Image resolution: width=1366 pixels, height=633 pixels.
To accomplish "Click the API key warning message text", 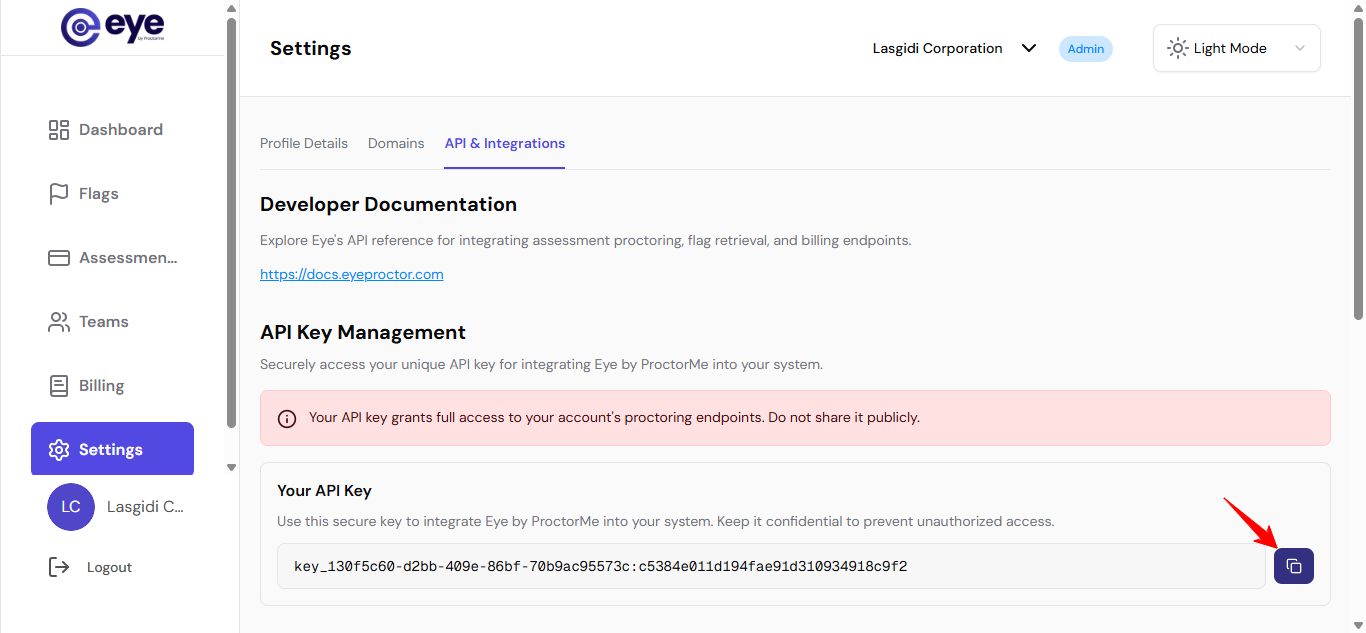I will point(614,417).
